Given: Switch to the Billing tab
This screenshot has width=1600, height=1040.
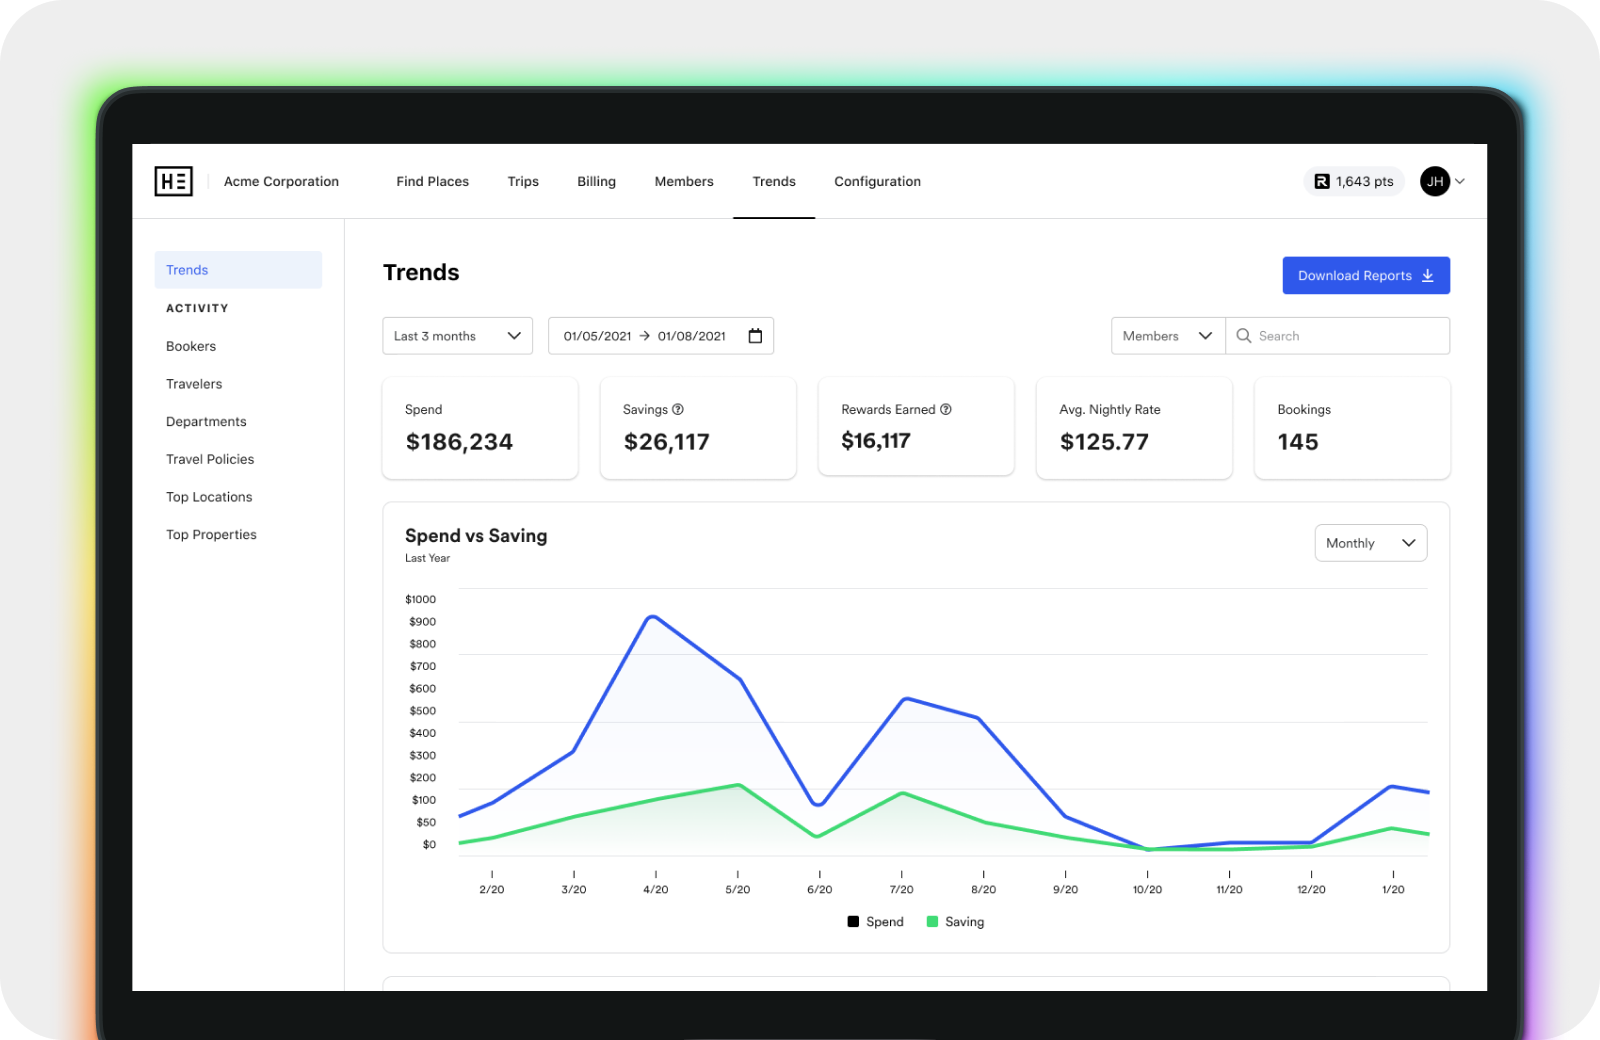Looking at the screenshot, I should pyautogui.click(x=596, y=181).
